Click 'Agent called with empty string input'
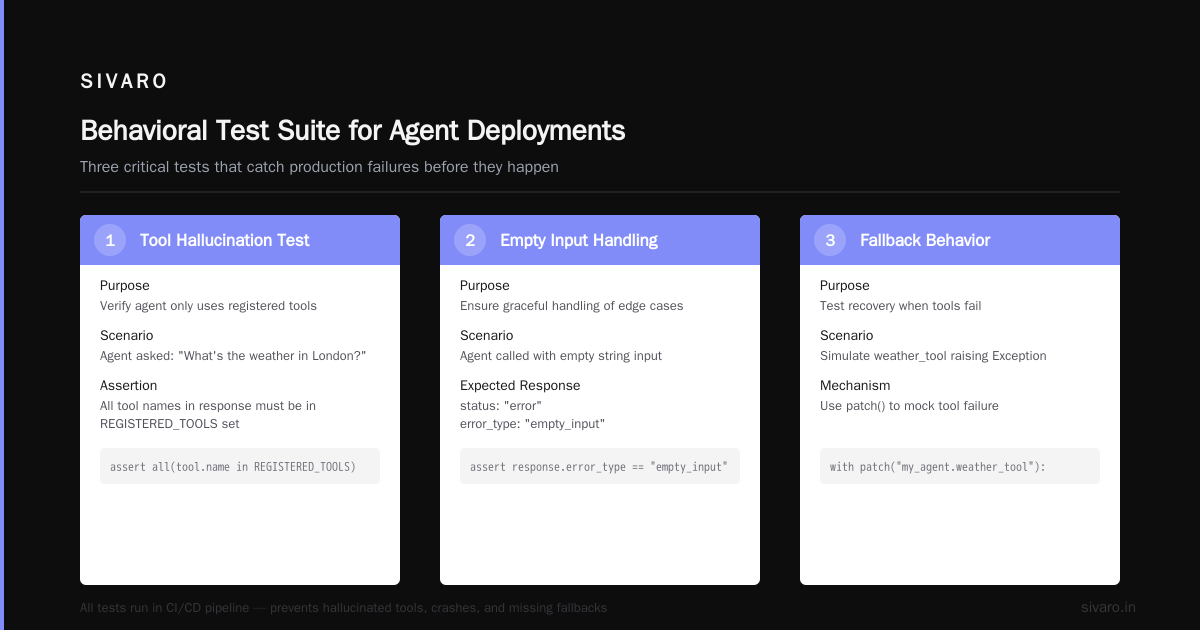 (x=561, y=356)
